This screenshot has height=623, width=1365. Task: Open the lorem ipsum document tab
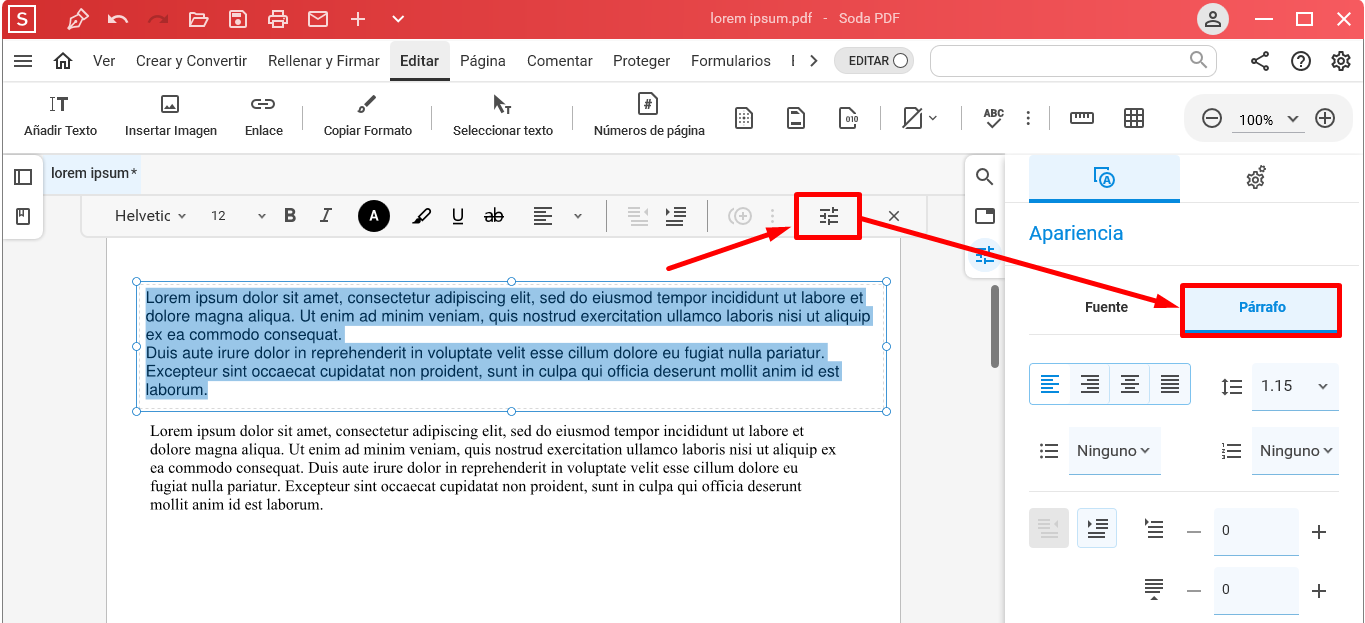point(94,173)
